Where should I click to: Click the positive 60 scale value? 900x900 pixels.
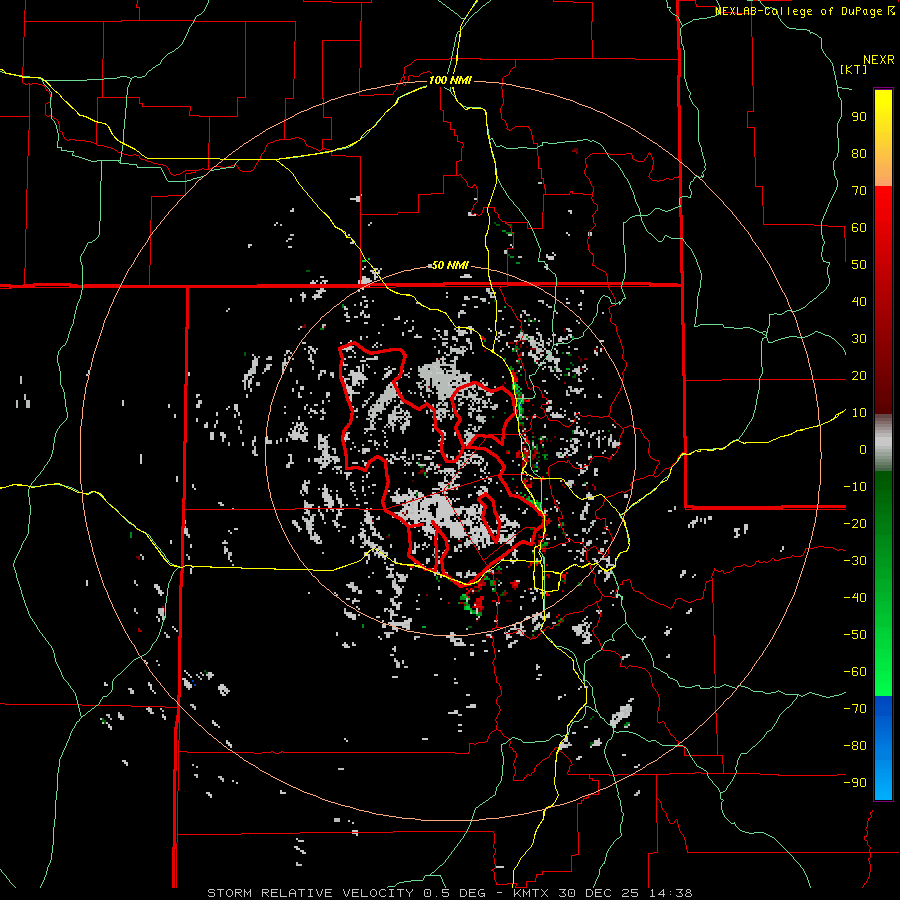859,227
